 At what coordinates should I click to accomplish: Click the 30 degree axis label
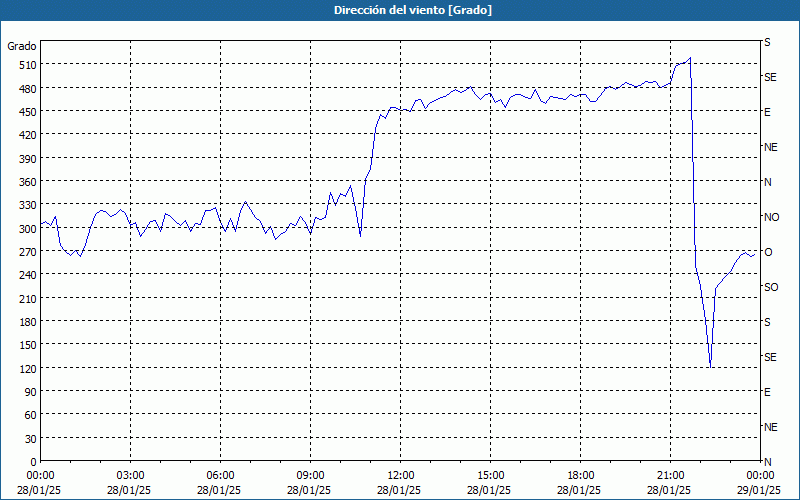click(31, 439)
